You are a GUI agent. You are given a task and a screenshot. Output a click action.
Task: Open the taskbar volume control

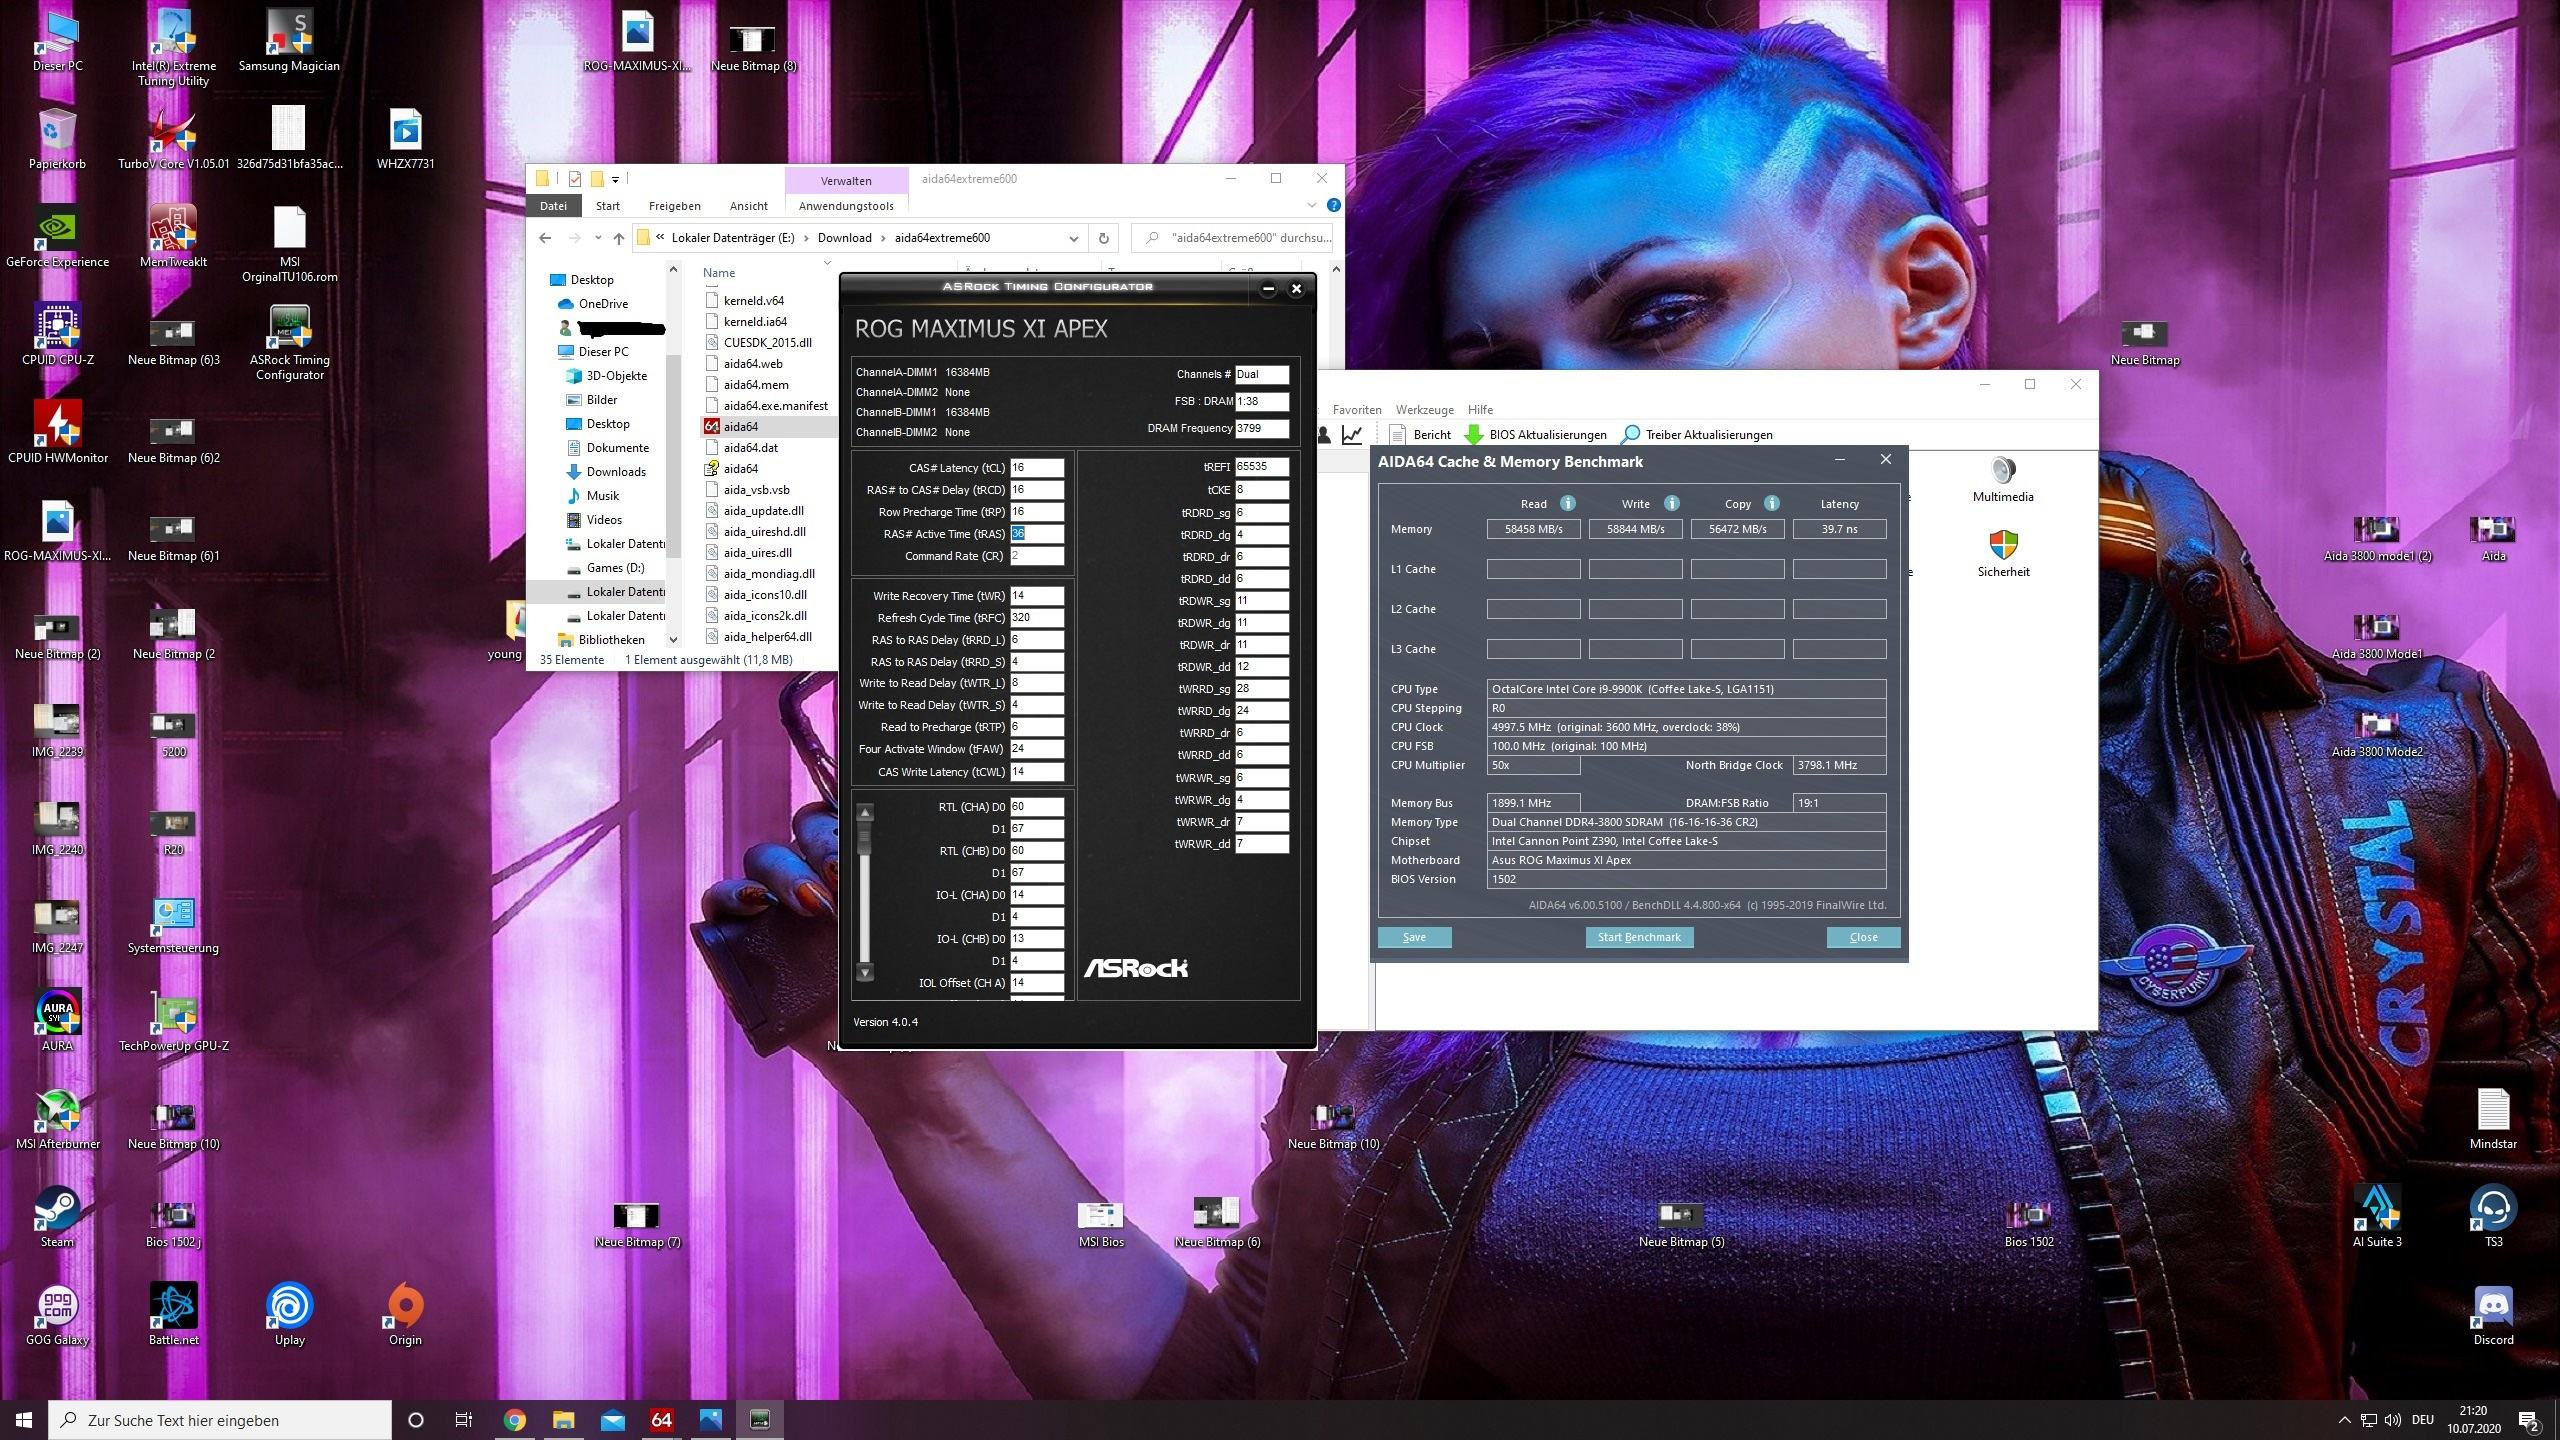[2392, 1420]
